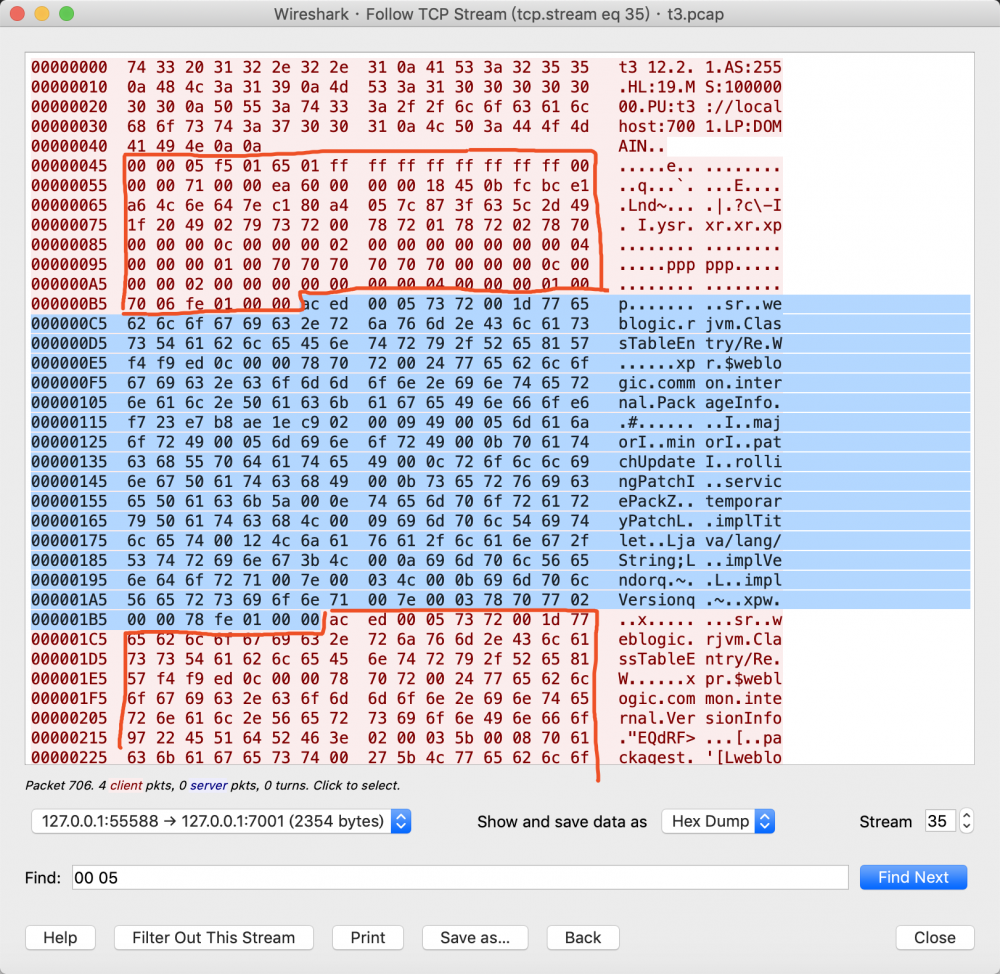
Task: Select hex row at offset 000001C5
Action: (x=406, y=640)
